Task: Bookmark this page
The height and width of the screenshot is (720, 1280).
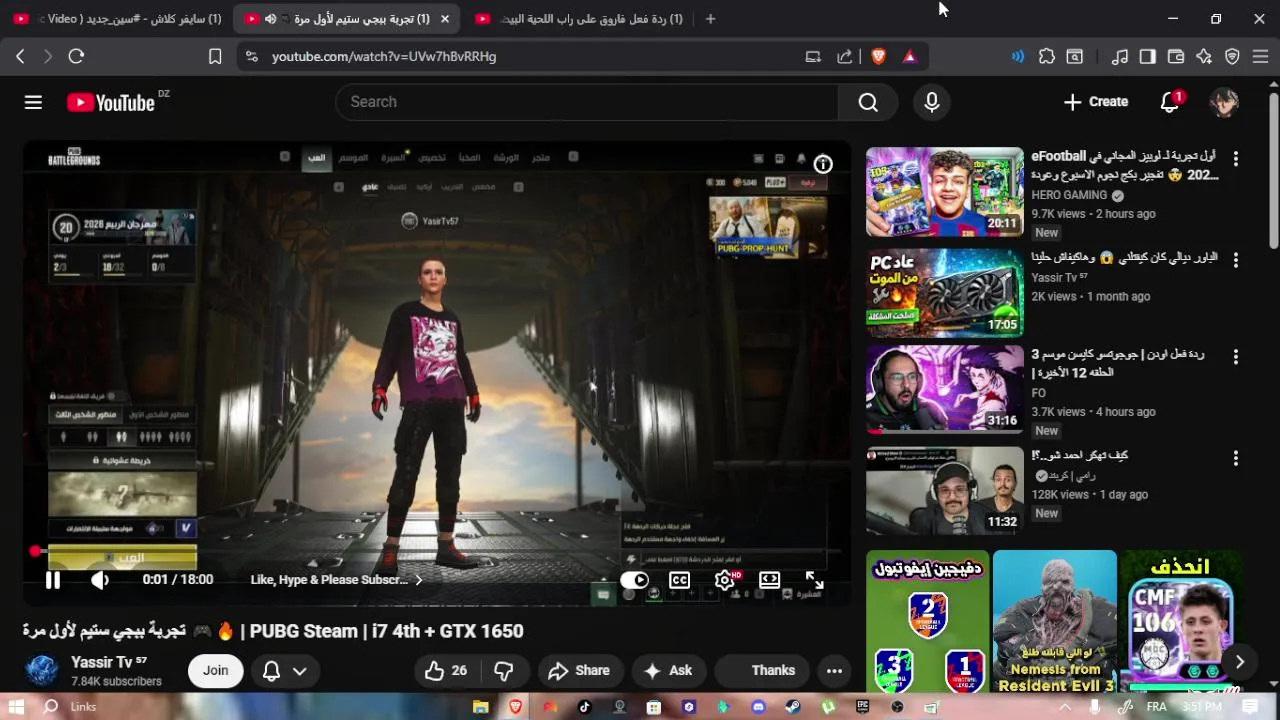Action: click(x=214, y=57)
